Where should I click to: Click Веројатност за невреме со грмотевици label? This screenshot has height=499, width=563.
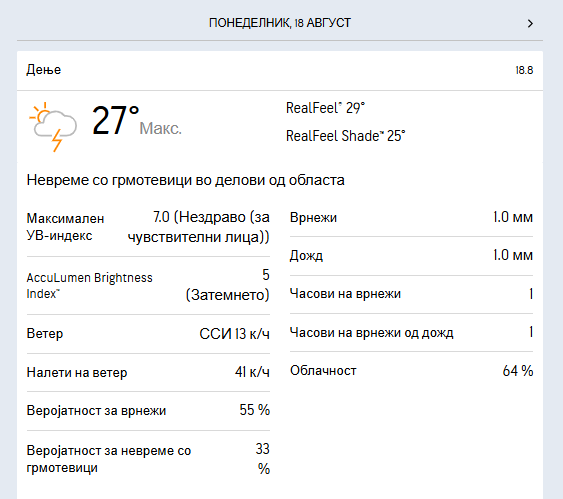click(x=108, y=459)
